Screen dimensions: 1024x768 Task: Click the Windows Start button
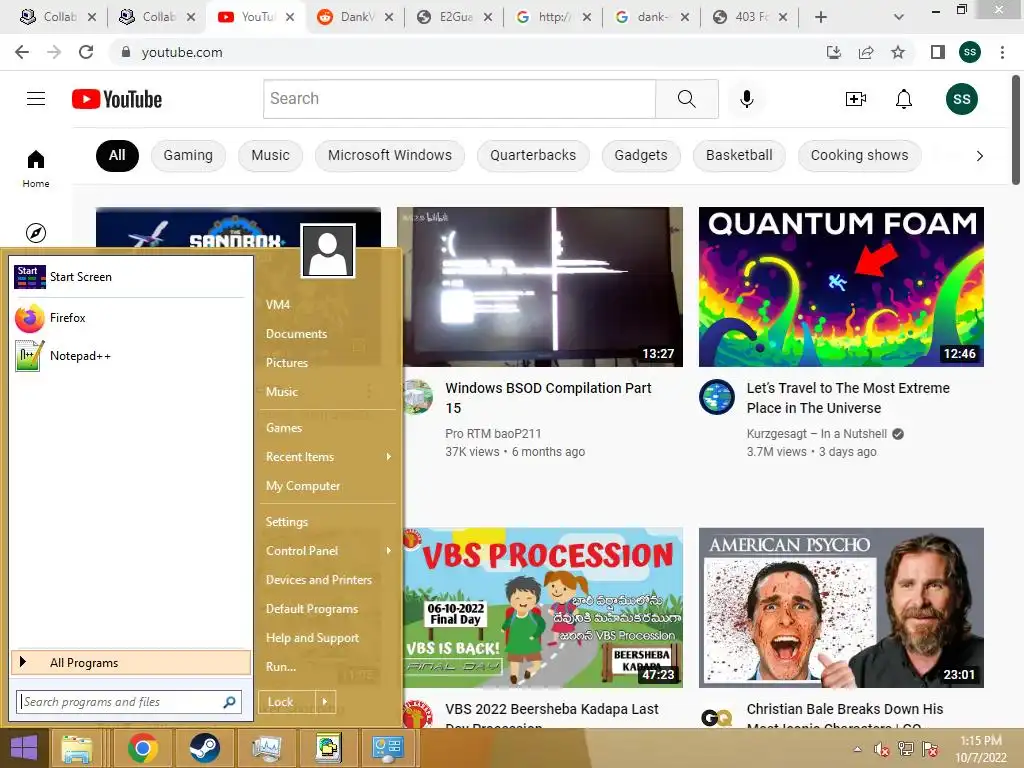point(24,748)
